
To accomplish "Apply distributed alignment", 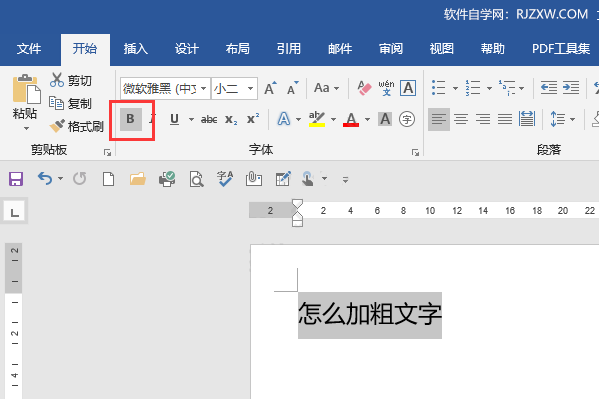I will pos(527,119).
